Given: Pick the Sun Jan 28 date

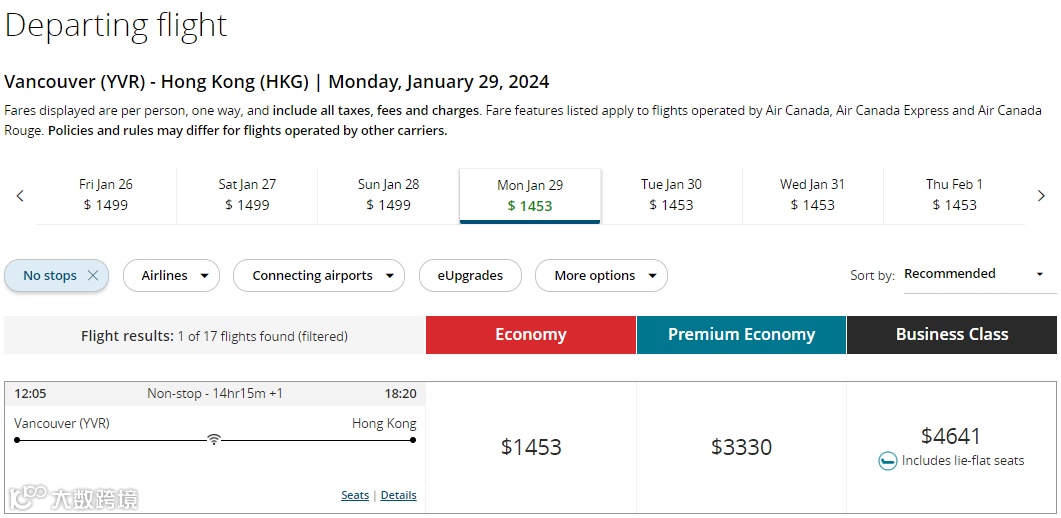Looking at the screenshot, I should click(x=388, y=195).
